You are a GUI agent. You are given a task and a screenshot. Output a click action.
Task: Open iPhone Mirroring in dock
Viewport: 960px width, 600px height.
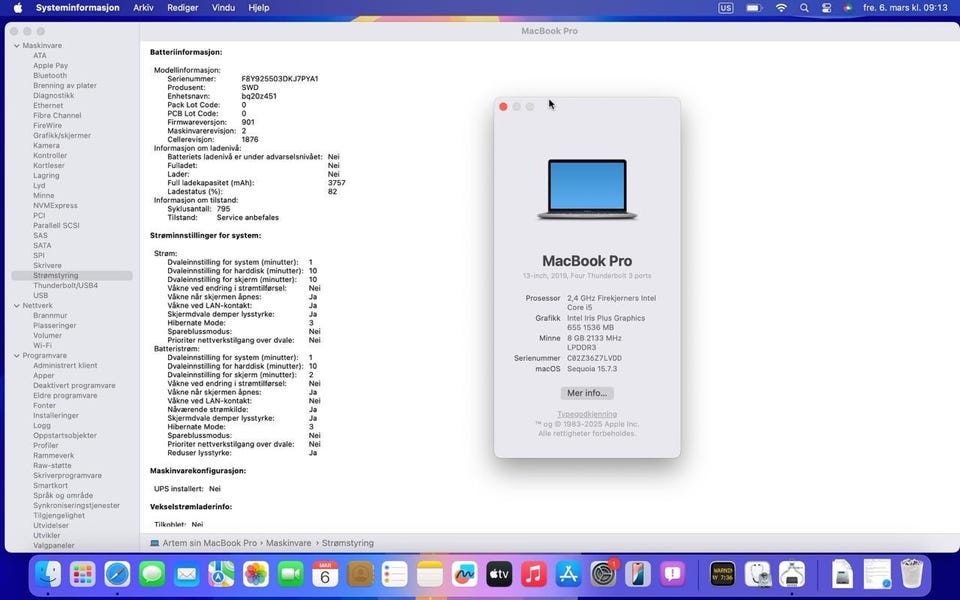tap(638, 574)
